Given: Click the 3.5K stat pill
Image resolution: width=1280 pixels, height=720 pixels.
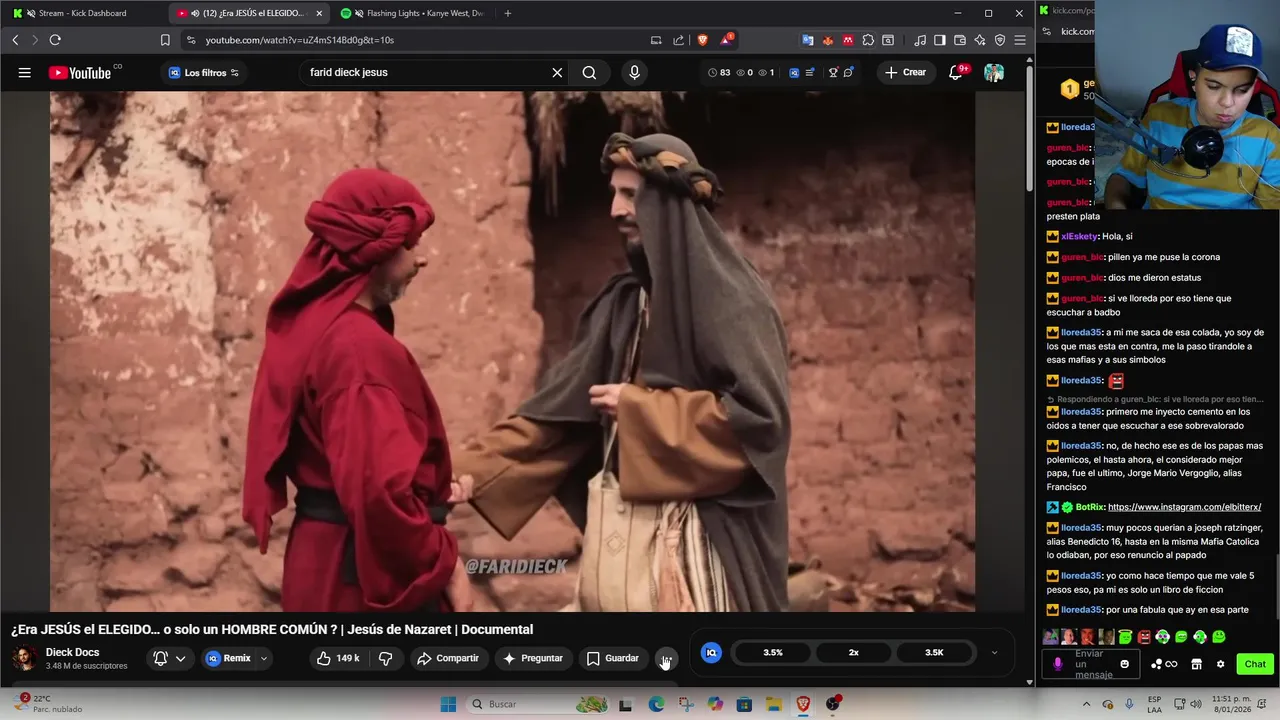Looking at the screenshot, I should pos(934,652).
